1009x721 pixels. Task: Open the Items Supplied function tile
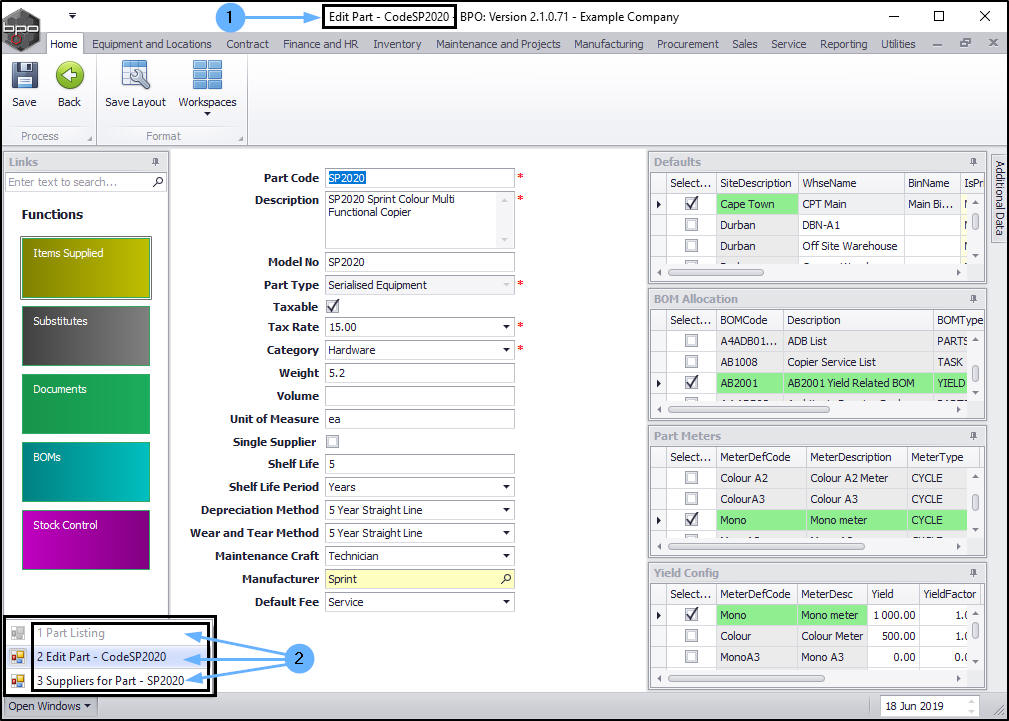click(86, 268)
